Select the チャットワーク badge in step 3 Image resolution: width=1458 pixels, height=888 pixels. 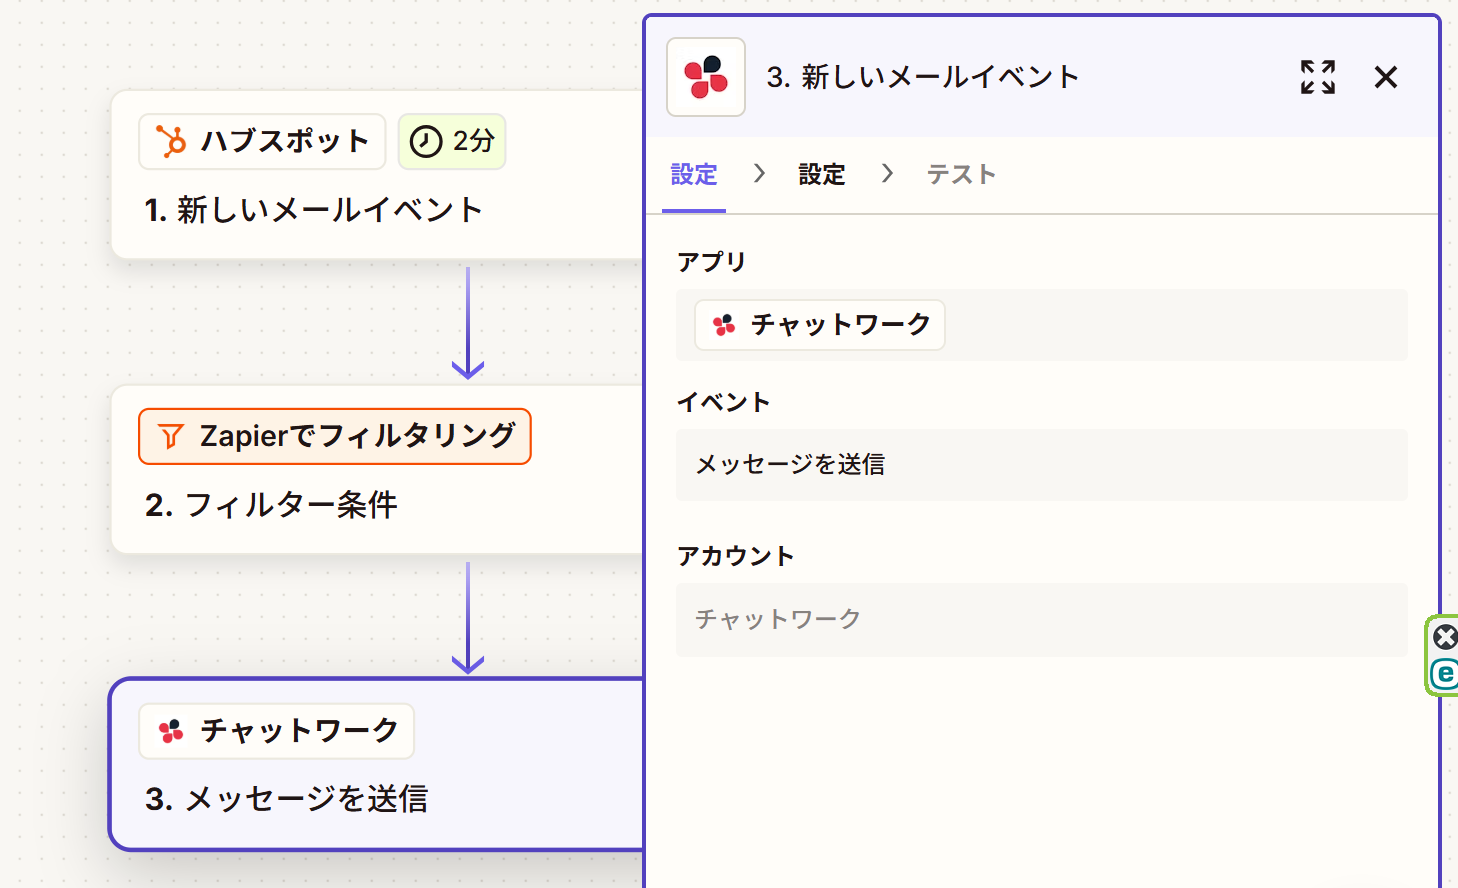coord(276,731)
